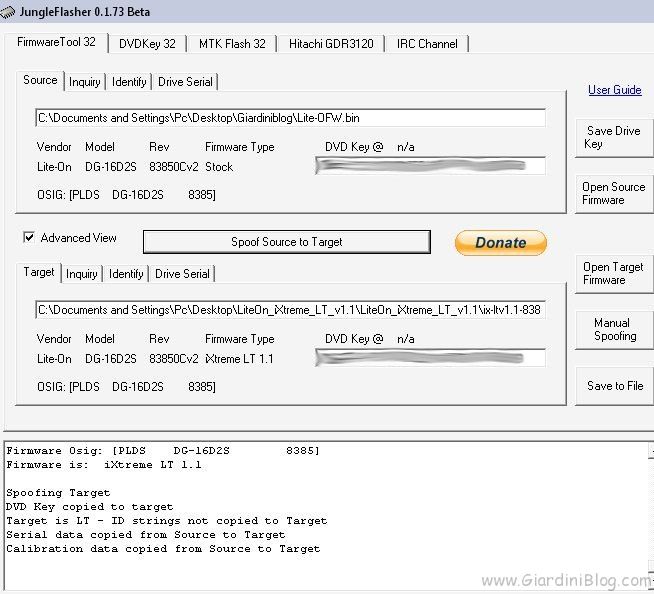This screenshot has width=654, height=594.
Task: Select the Source sub-tab
Action: (40, 80)
